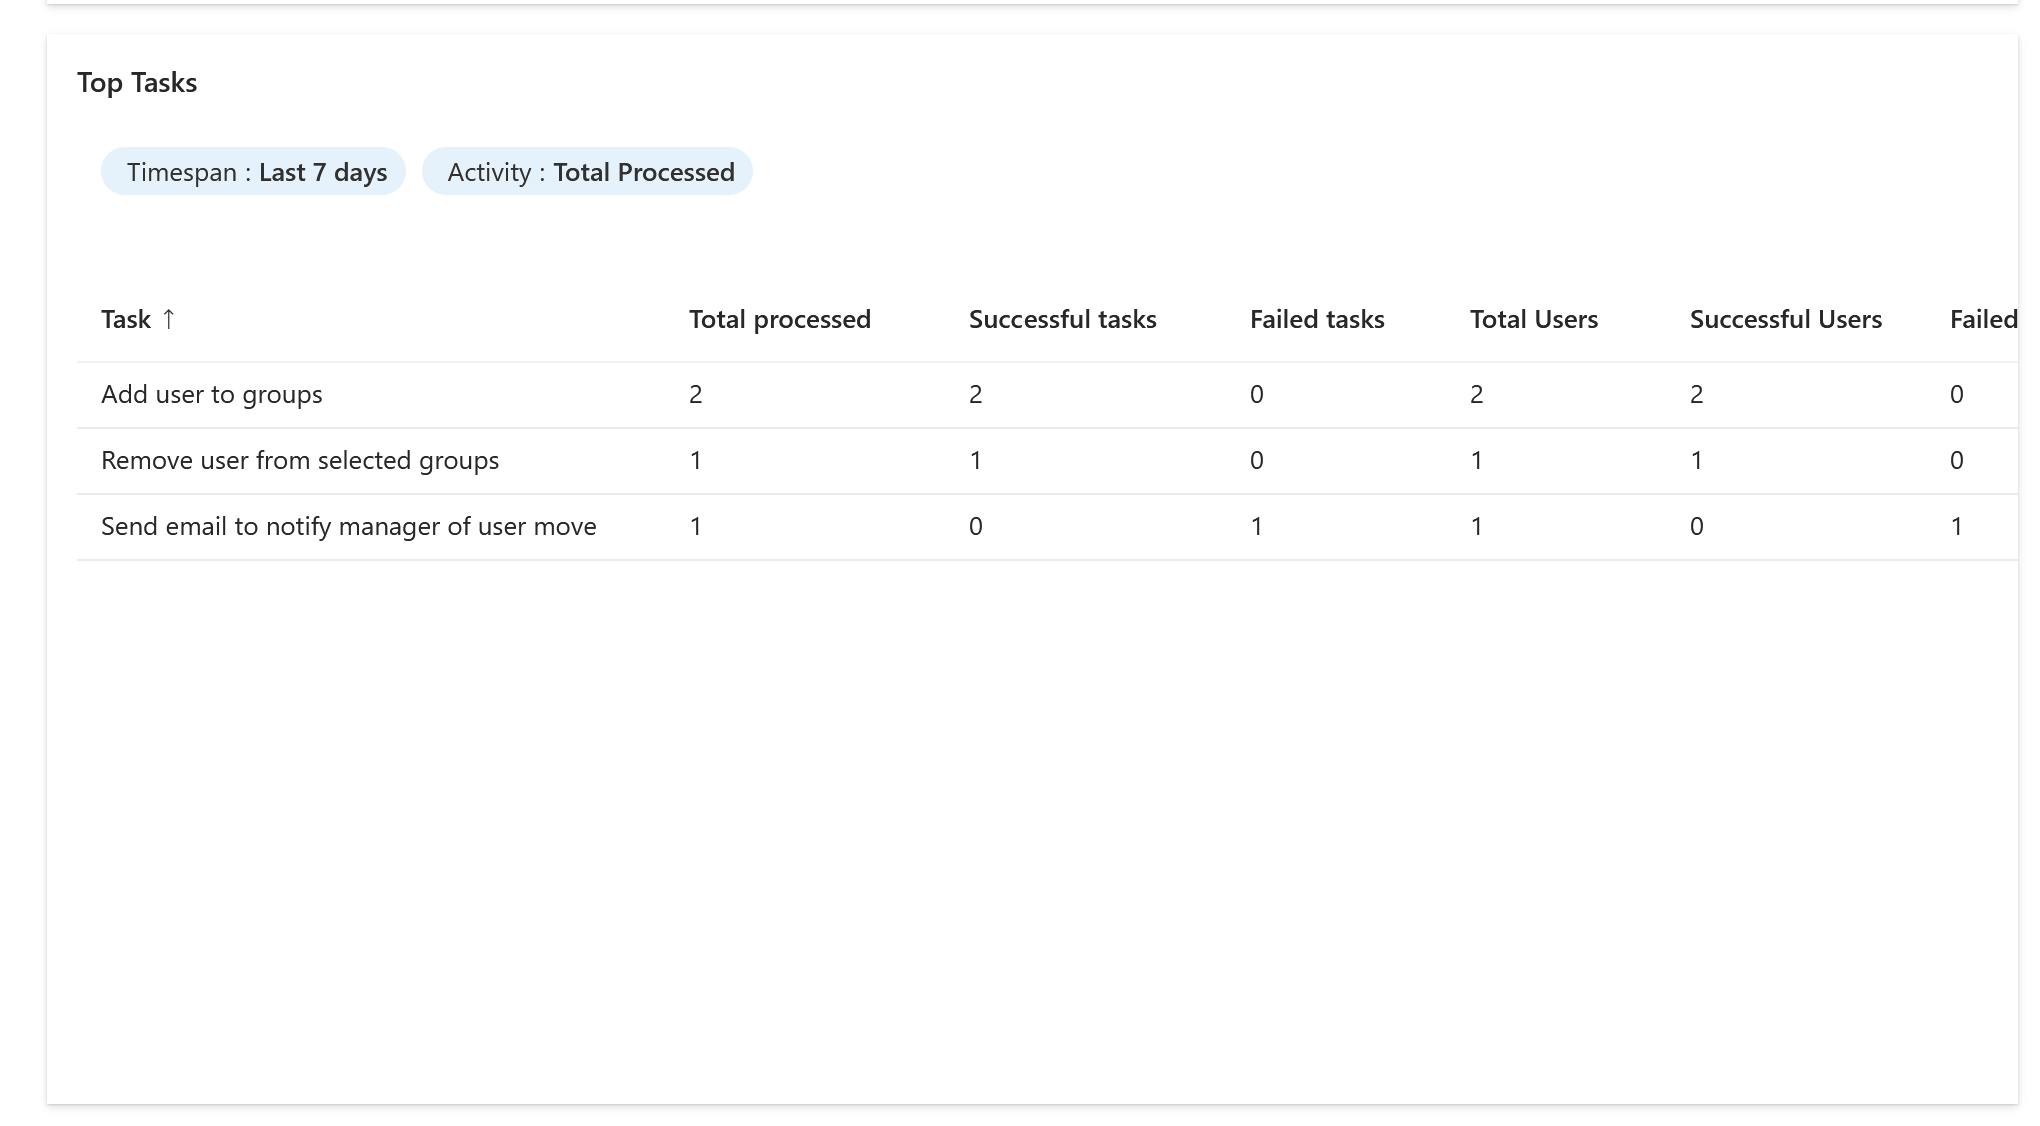
Task: Sort by Total processed column
Action: click(x=780, y=319)
